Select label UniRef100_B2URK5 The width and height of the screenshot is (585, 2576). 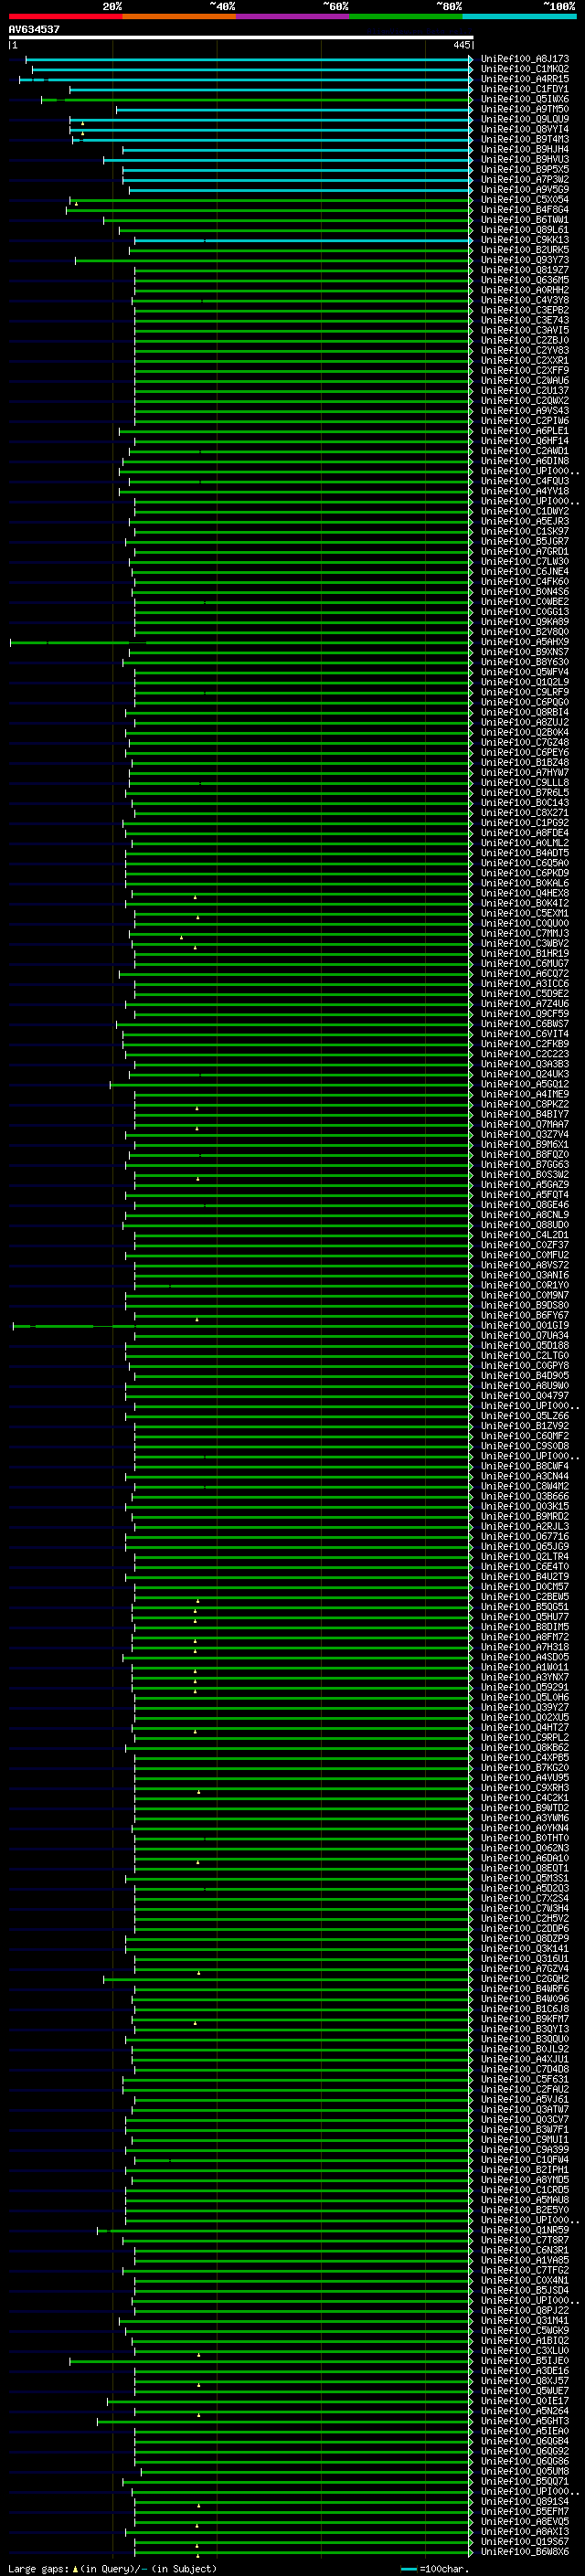click(525, 250)
